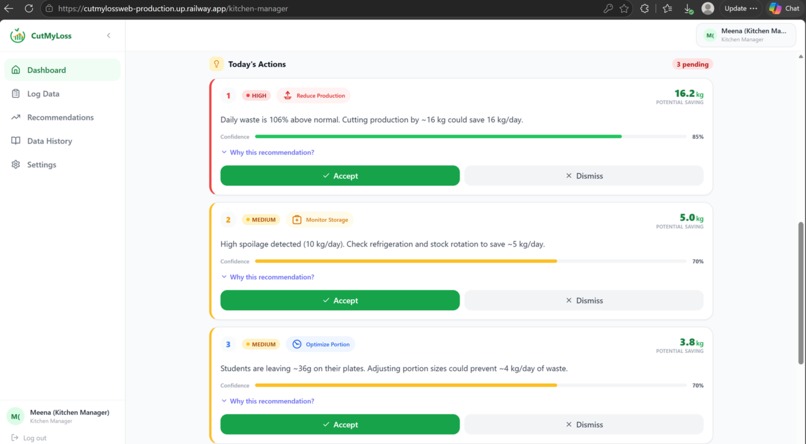Dismiss the Reduce Production recommendation
Image resolution: width=806 pixels, height=444 pixels.
[x=584, y=176]
